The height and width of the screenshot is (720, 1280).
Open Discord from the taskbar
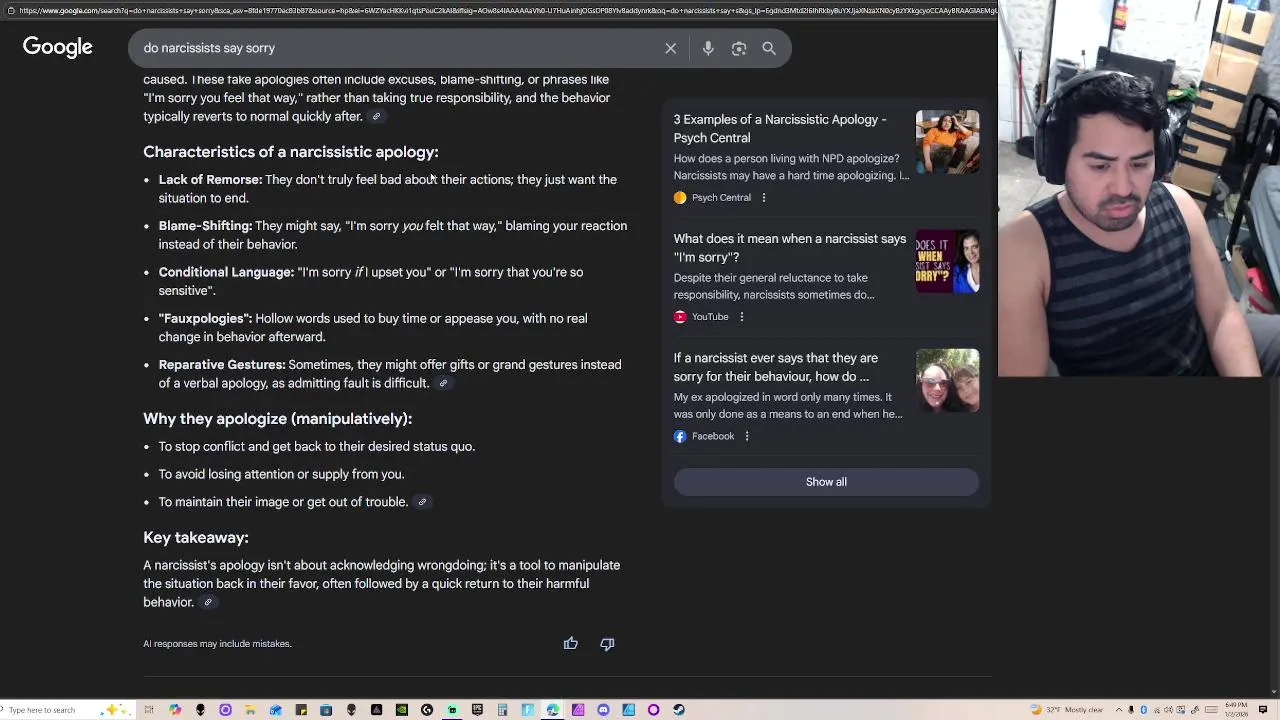[x=604, y=710]
